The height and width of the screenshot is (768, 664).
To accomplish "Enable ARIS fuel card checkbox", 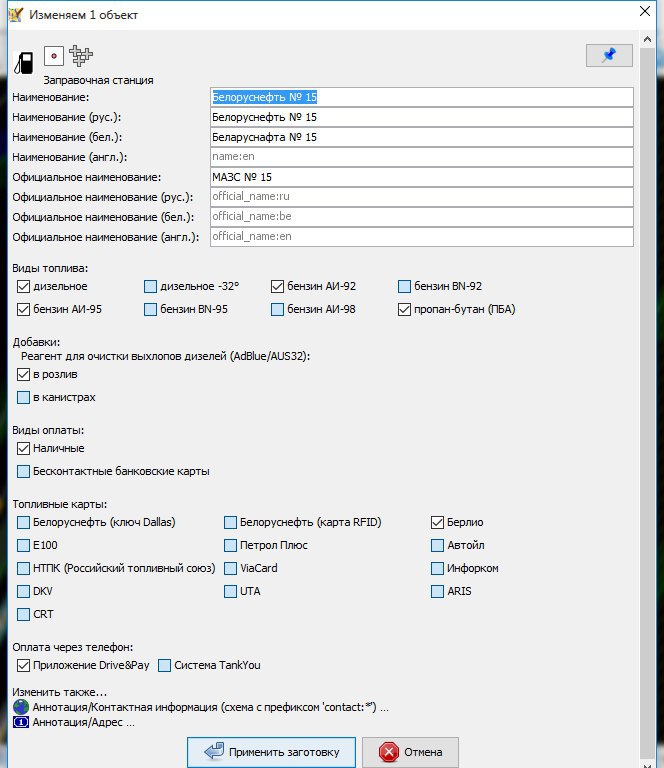I will pos(437,591).
